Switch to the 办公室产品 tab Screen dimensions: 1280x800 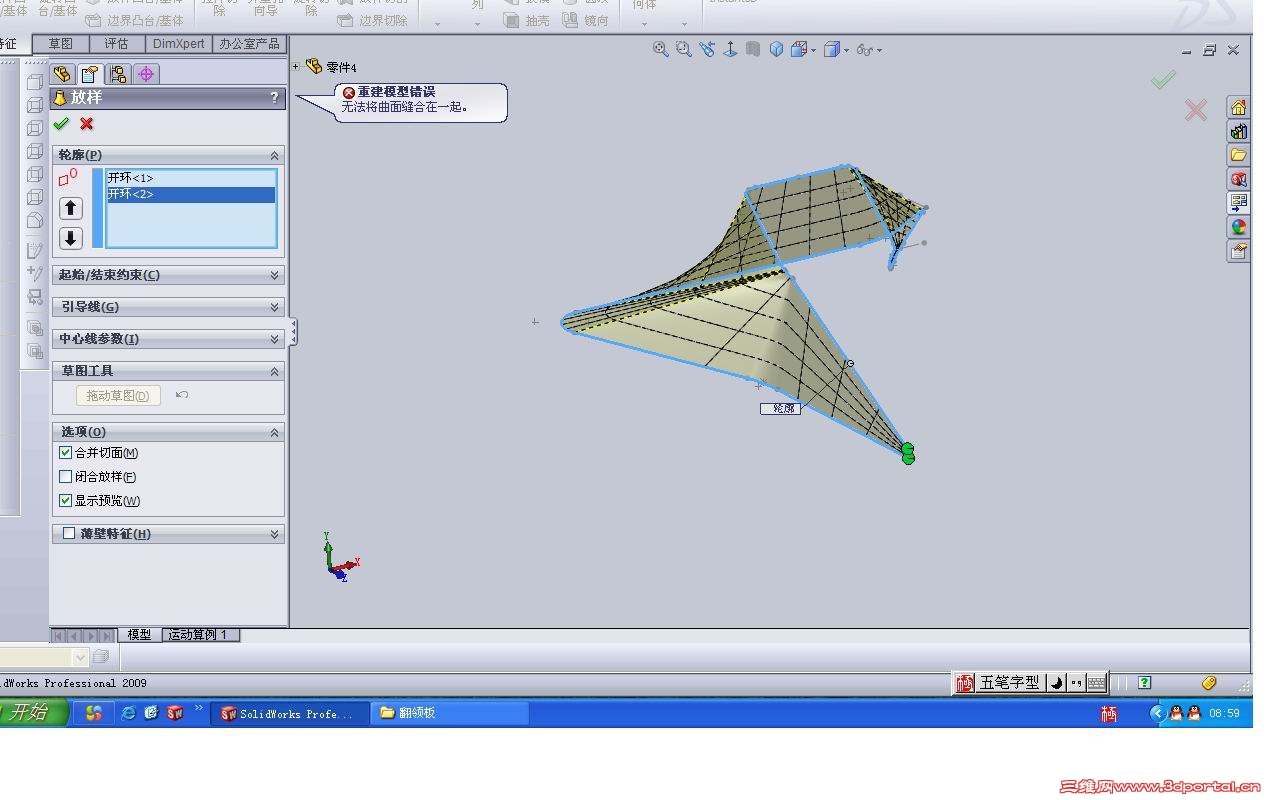(x=249, y=44)
